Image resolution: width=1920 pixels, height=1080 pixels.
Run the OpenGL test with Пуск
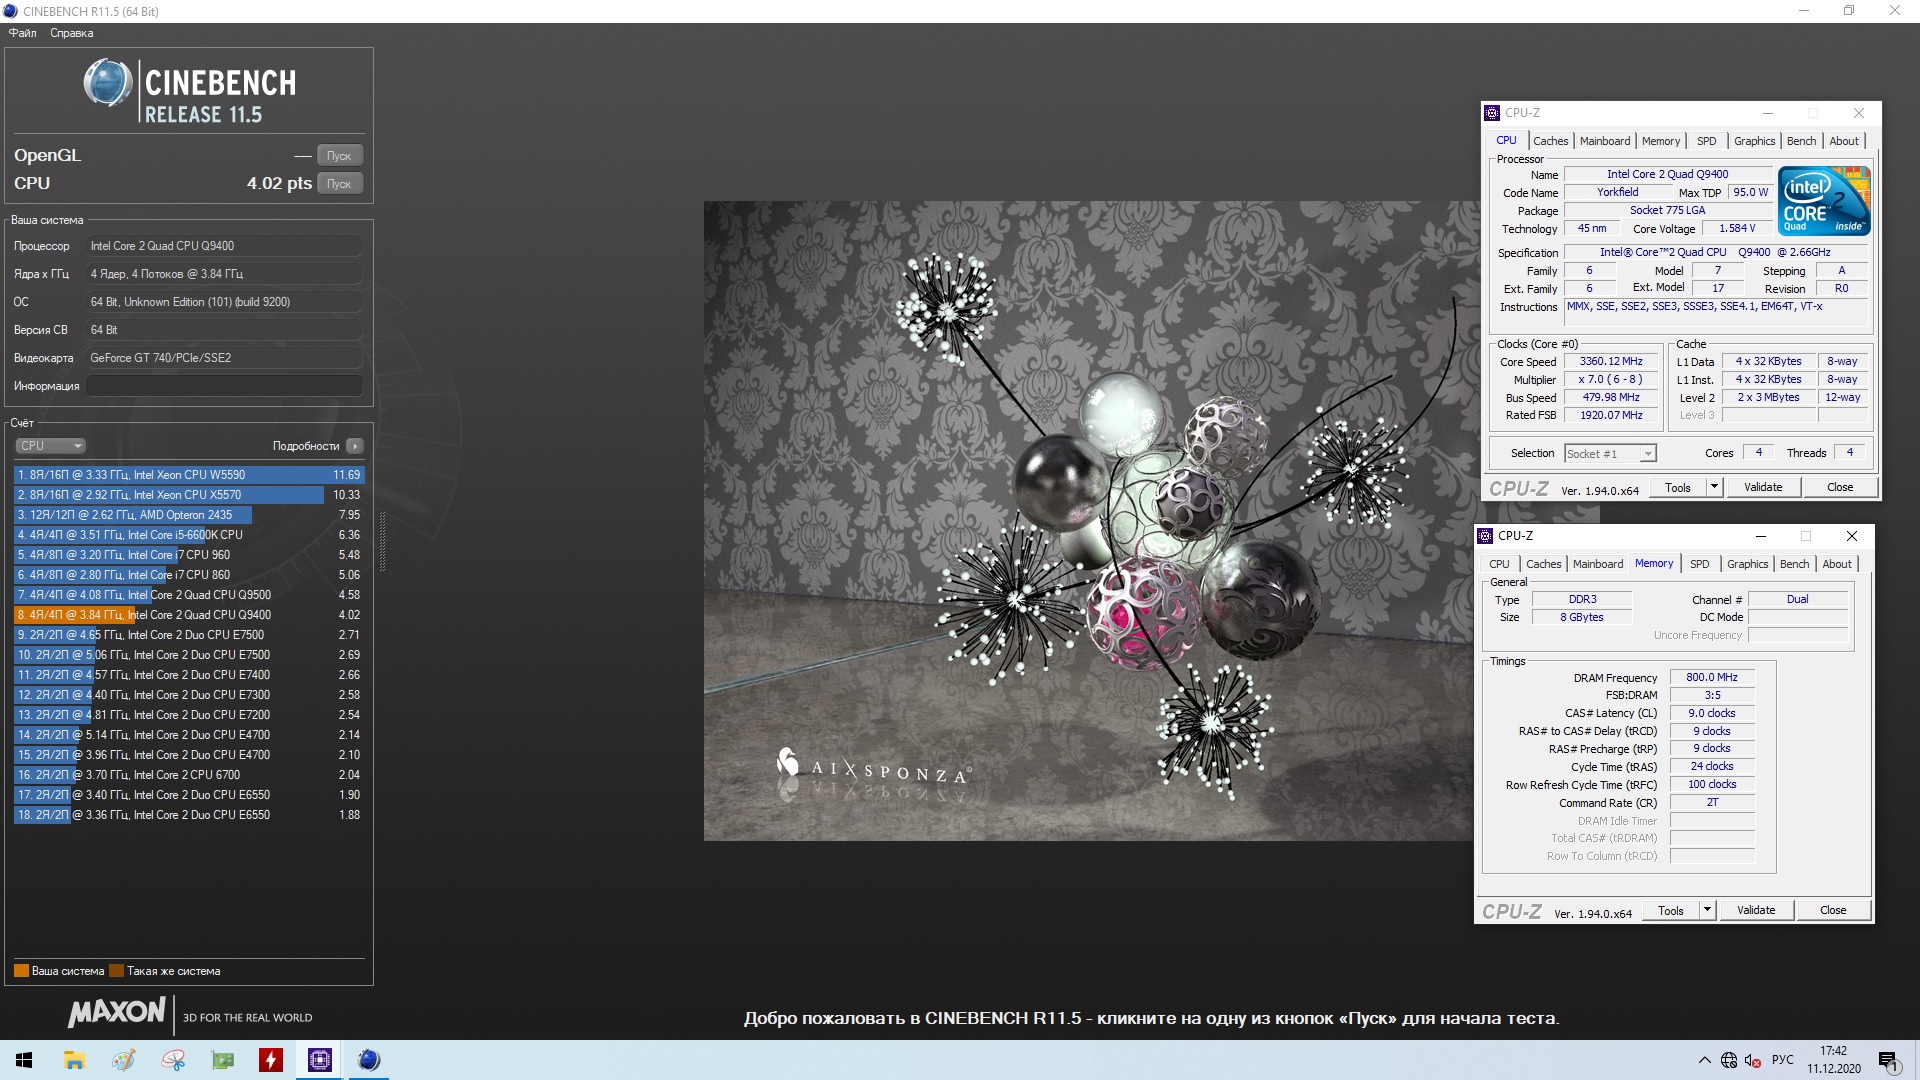click(x=339, y=155)
